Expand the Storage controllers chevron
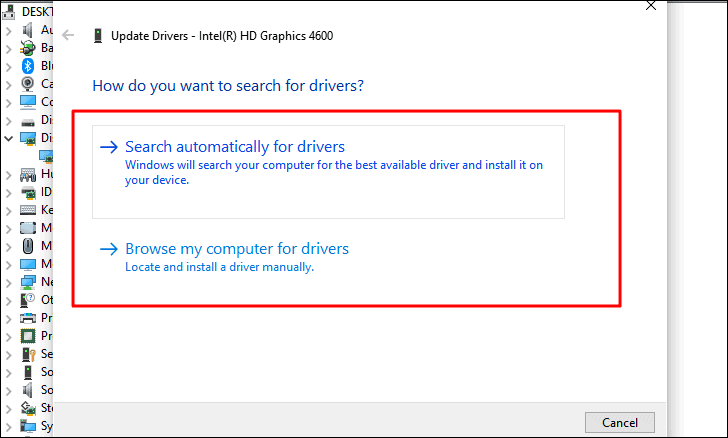Image resolution: width=728 pixels, height=438 pixels. [8, 409]
